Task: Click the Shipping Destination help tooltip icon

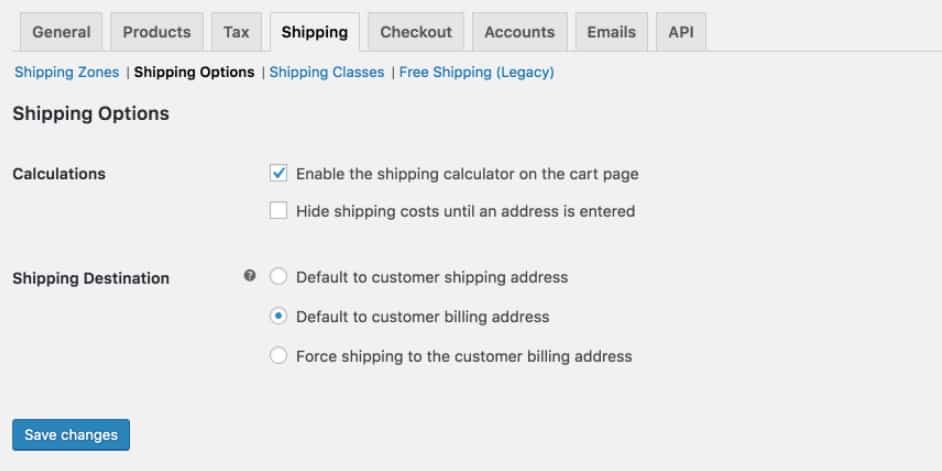Action: (x=250, y=276)
